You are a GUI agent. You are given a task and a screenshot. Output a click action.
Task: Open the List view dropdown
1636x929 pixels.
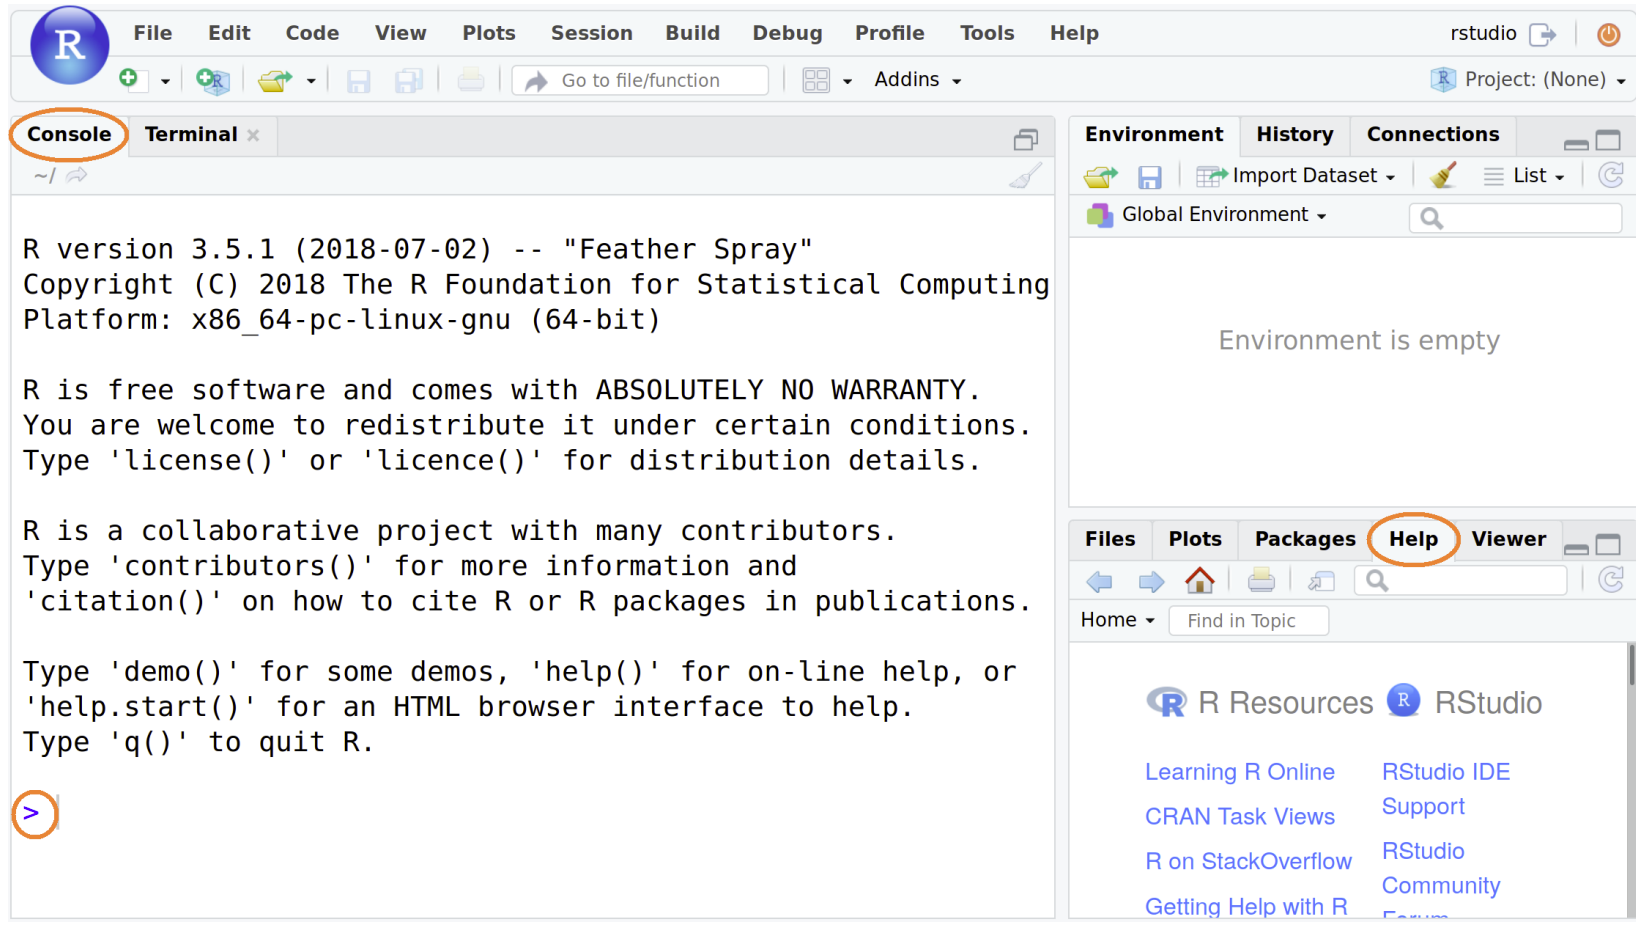pyautogui.click(x=1525, y=176)
